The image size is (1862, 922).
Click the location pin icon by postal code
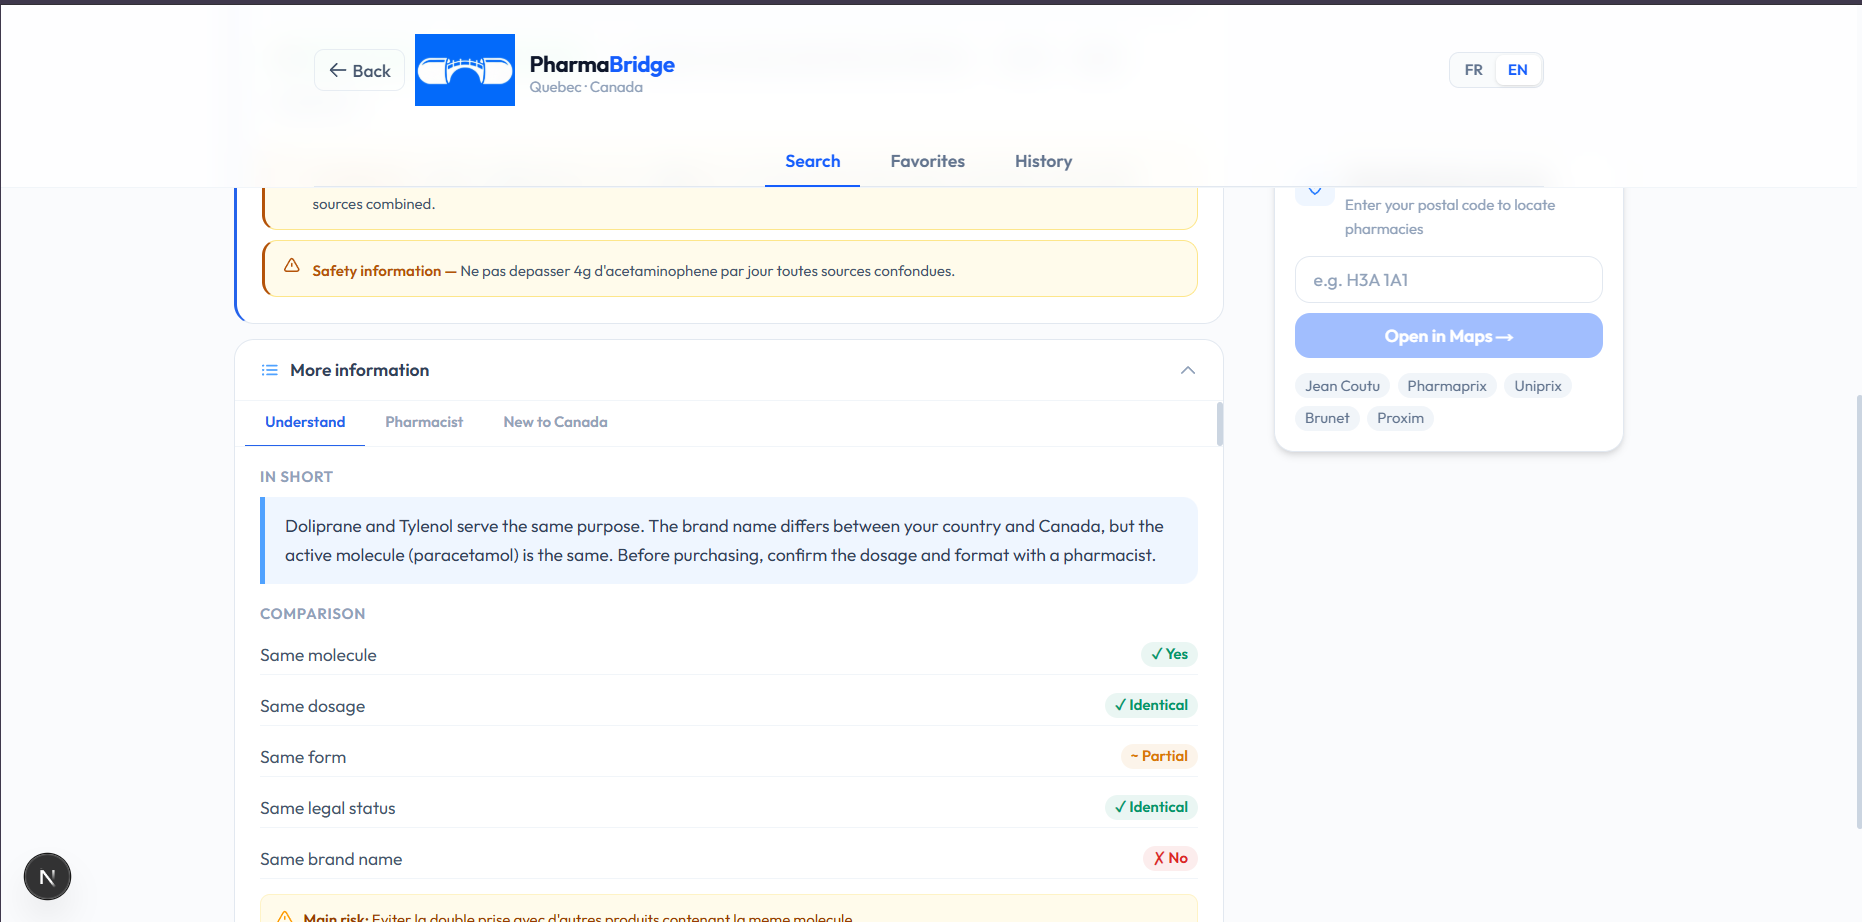tap(1315, 191)
